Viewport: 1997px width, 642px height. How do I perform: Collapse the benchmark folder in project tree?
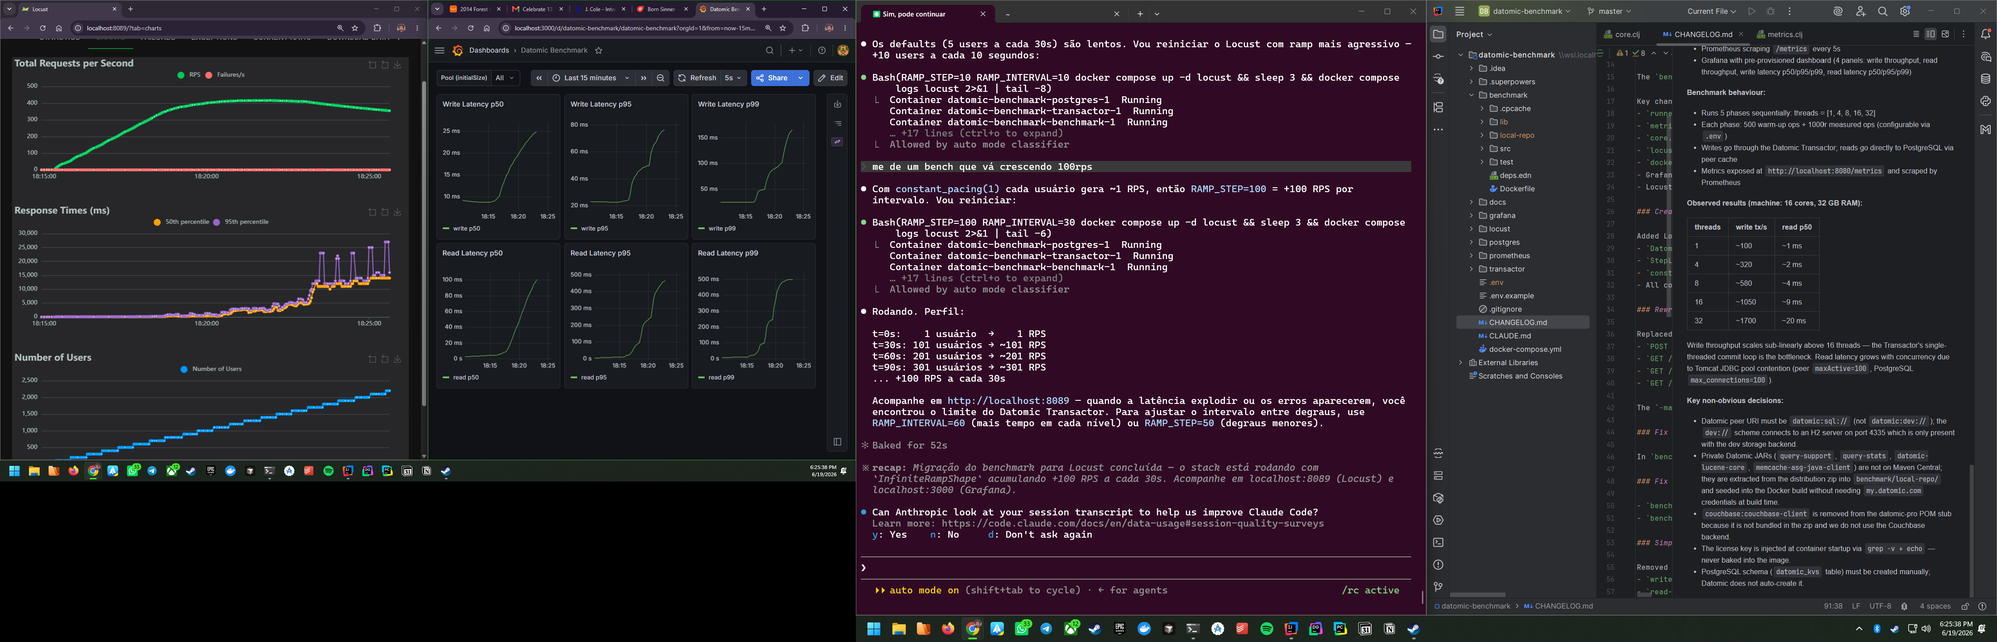(1471, 95)
